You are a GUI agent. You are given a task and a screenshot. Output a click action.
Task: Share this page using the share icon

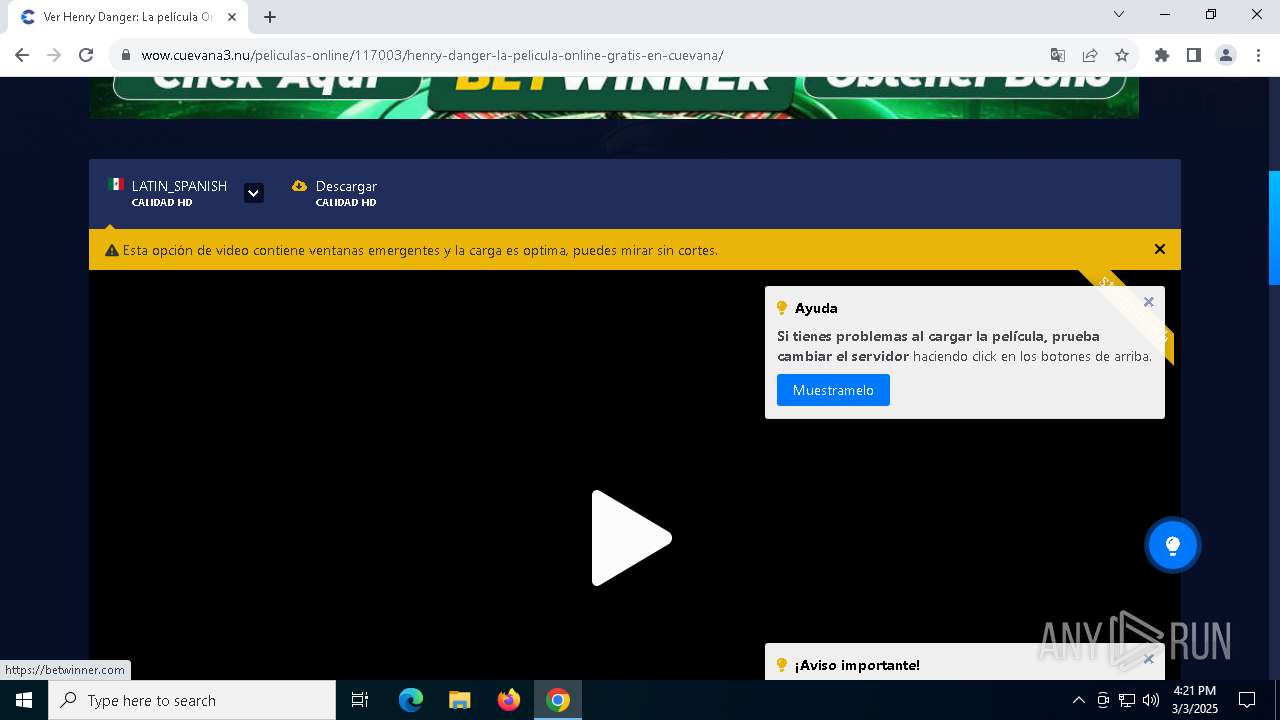coord(1090,55)
